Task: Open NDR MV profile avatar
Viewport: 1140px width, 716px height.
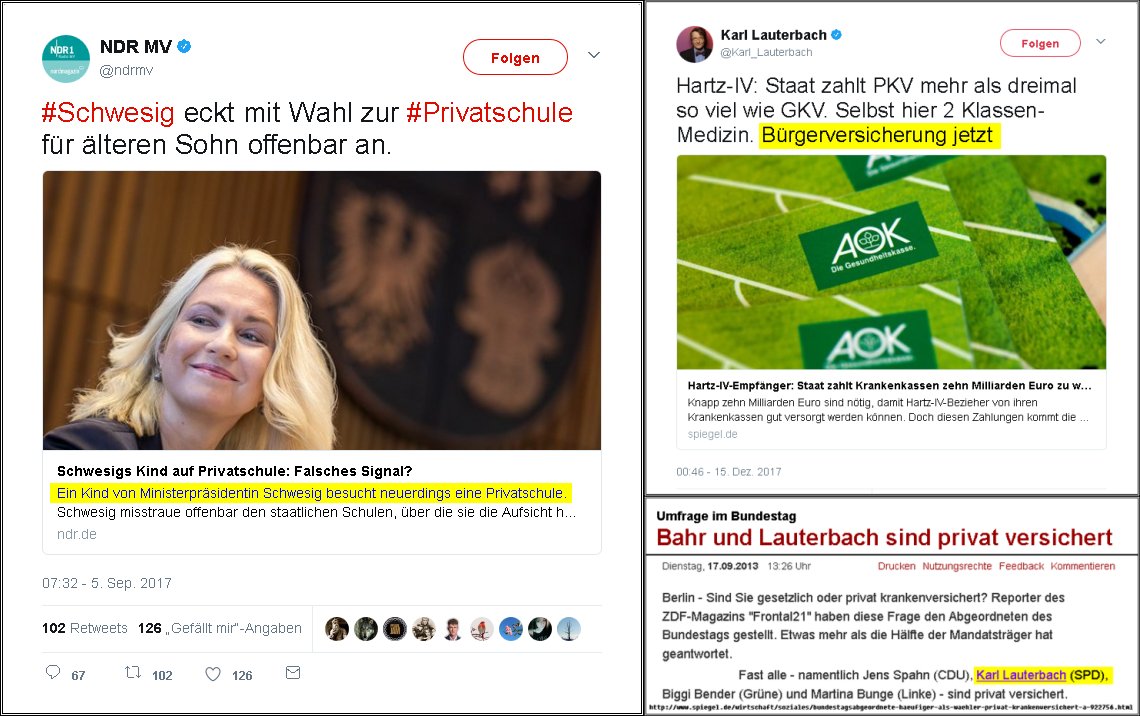Action: click(x=65, y=58)
